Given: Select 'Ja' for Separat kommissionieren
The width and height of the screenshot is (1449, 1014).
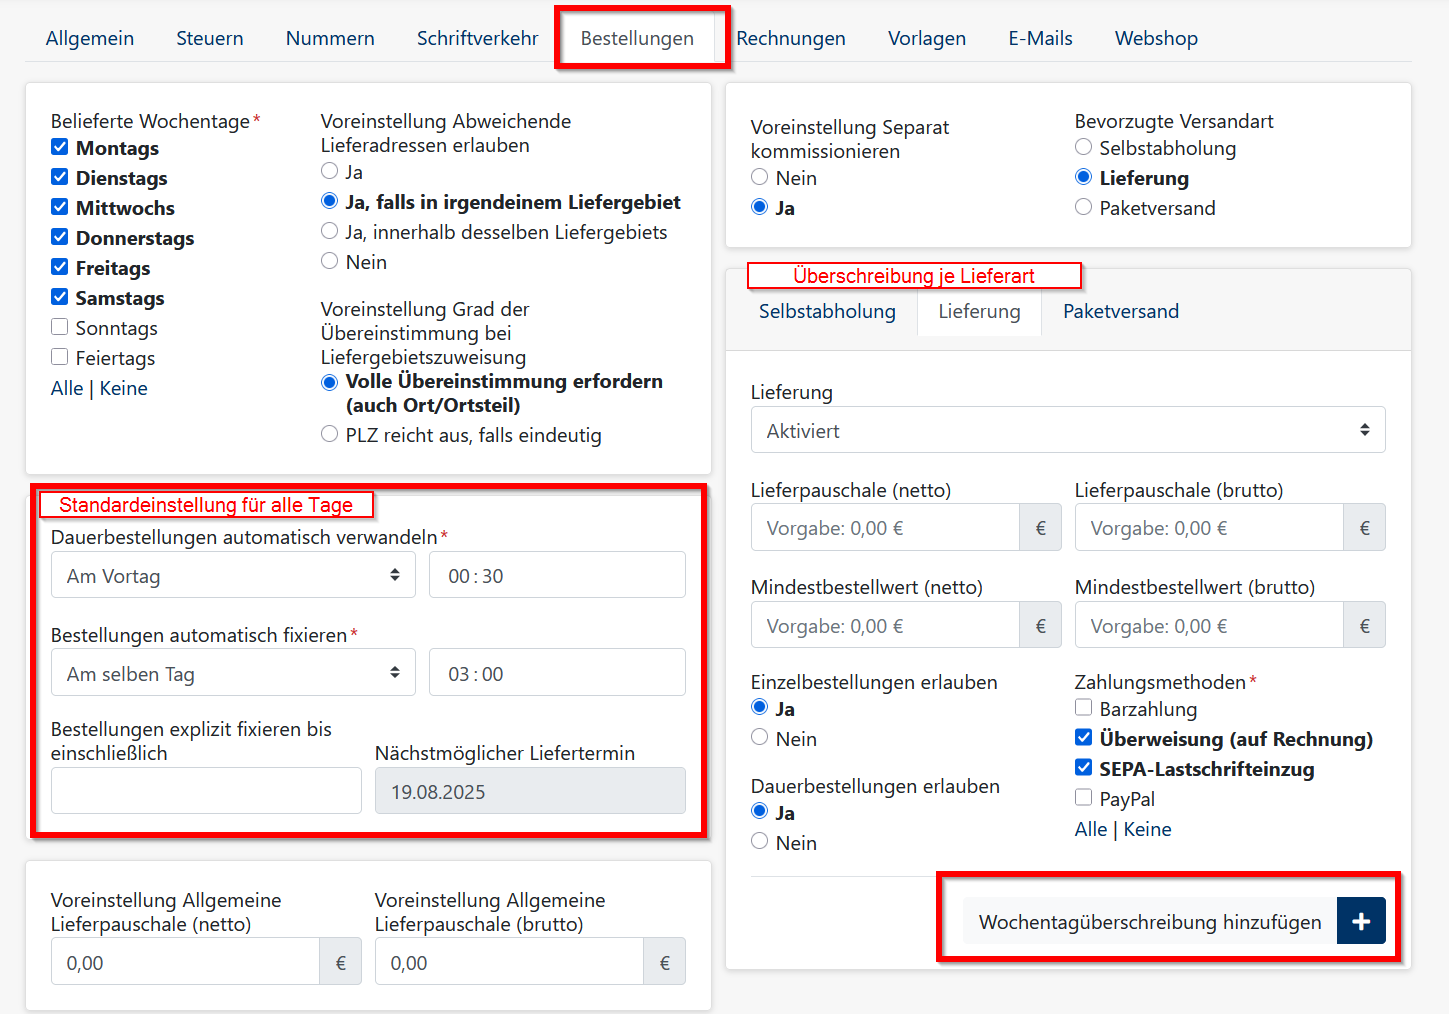Looking at the screenshot, I should pyautogui.click(x=759, y=207).
